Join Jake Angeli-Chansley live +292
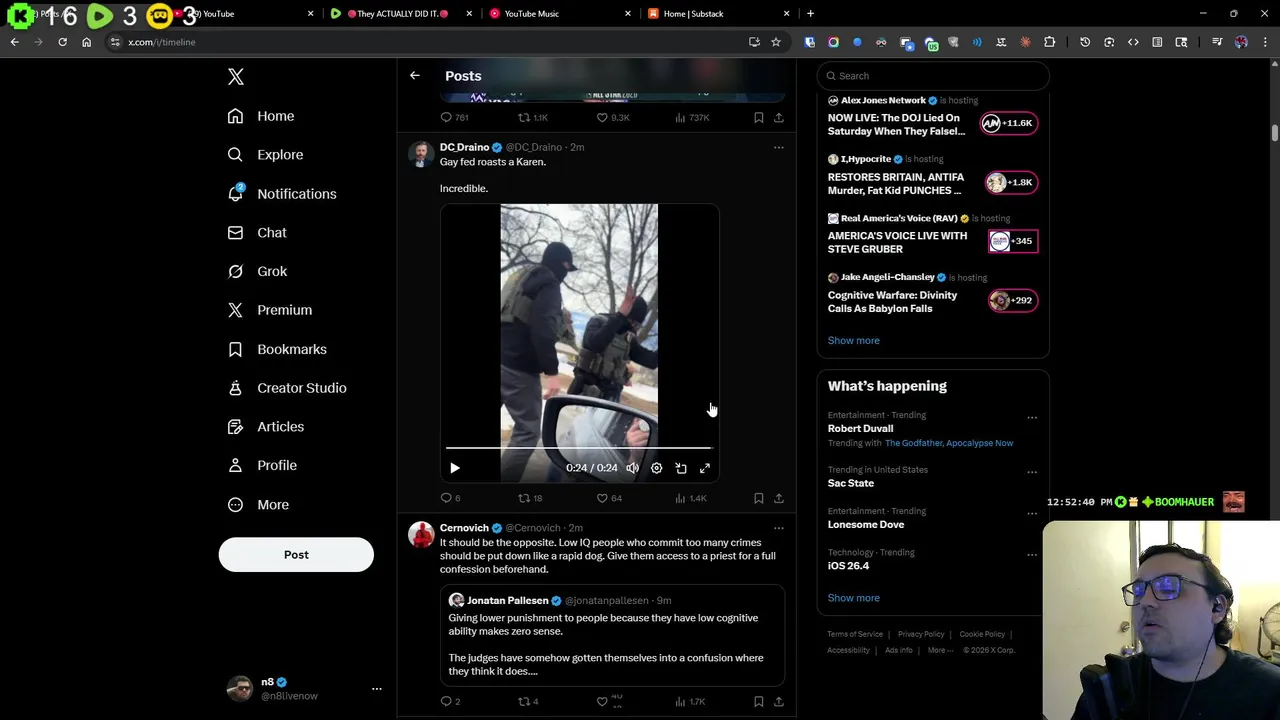The image size is (1280, 720). tap(1013, 300)
